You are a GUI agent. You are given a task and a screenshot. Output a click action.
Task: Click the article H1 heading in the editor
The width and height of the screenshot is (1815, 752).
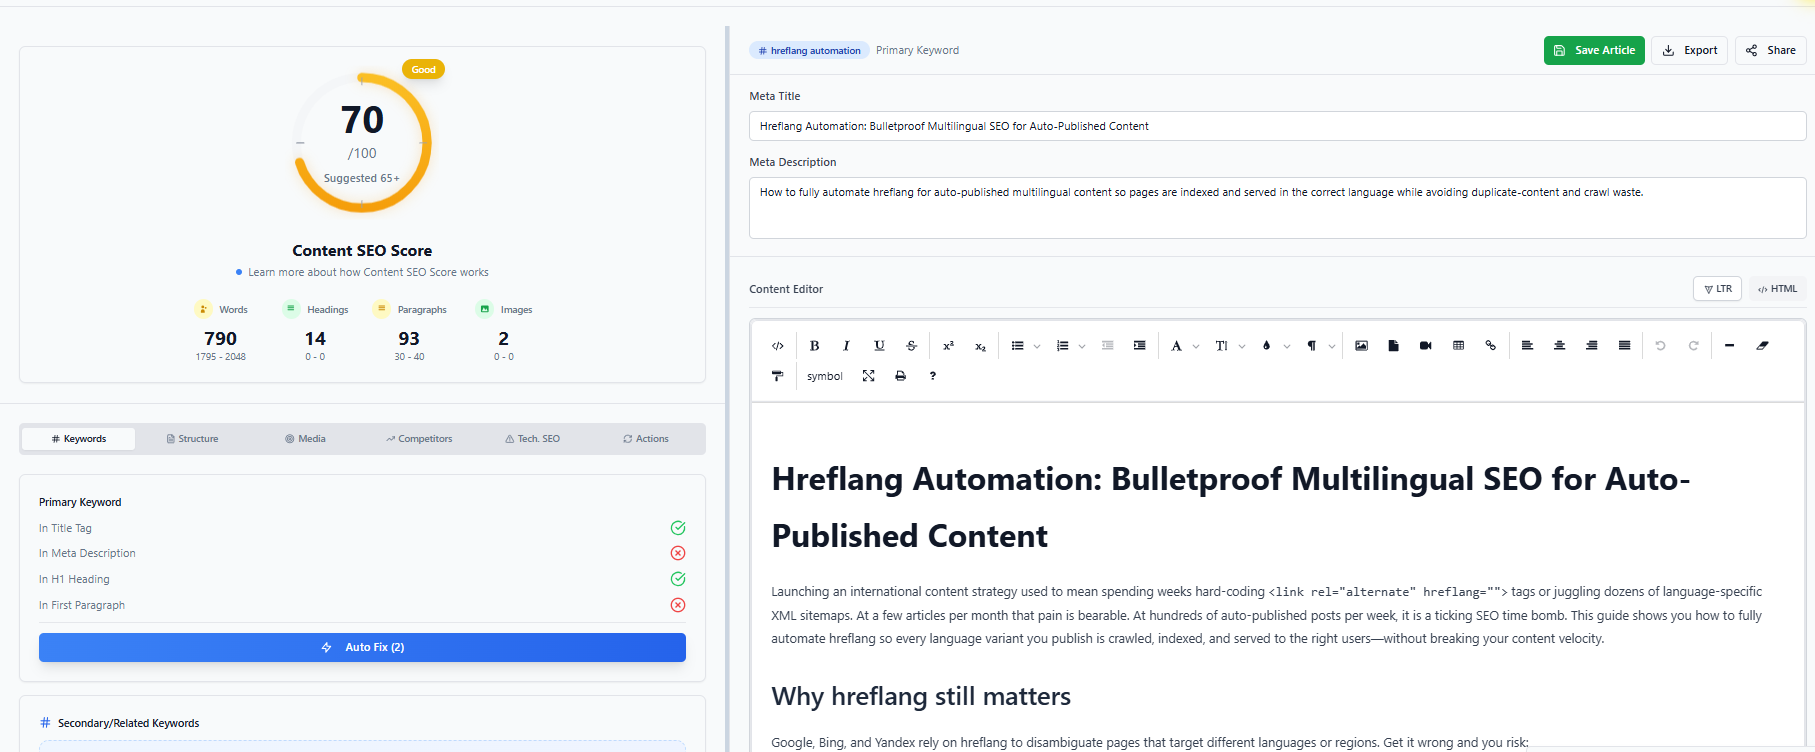pyautogui.click(x=1231, y=507)
